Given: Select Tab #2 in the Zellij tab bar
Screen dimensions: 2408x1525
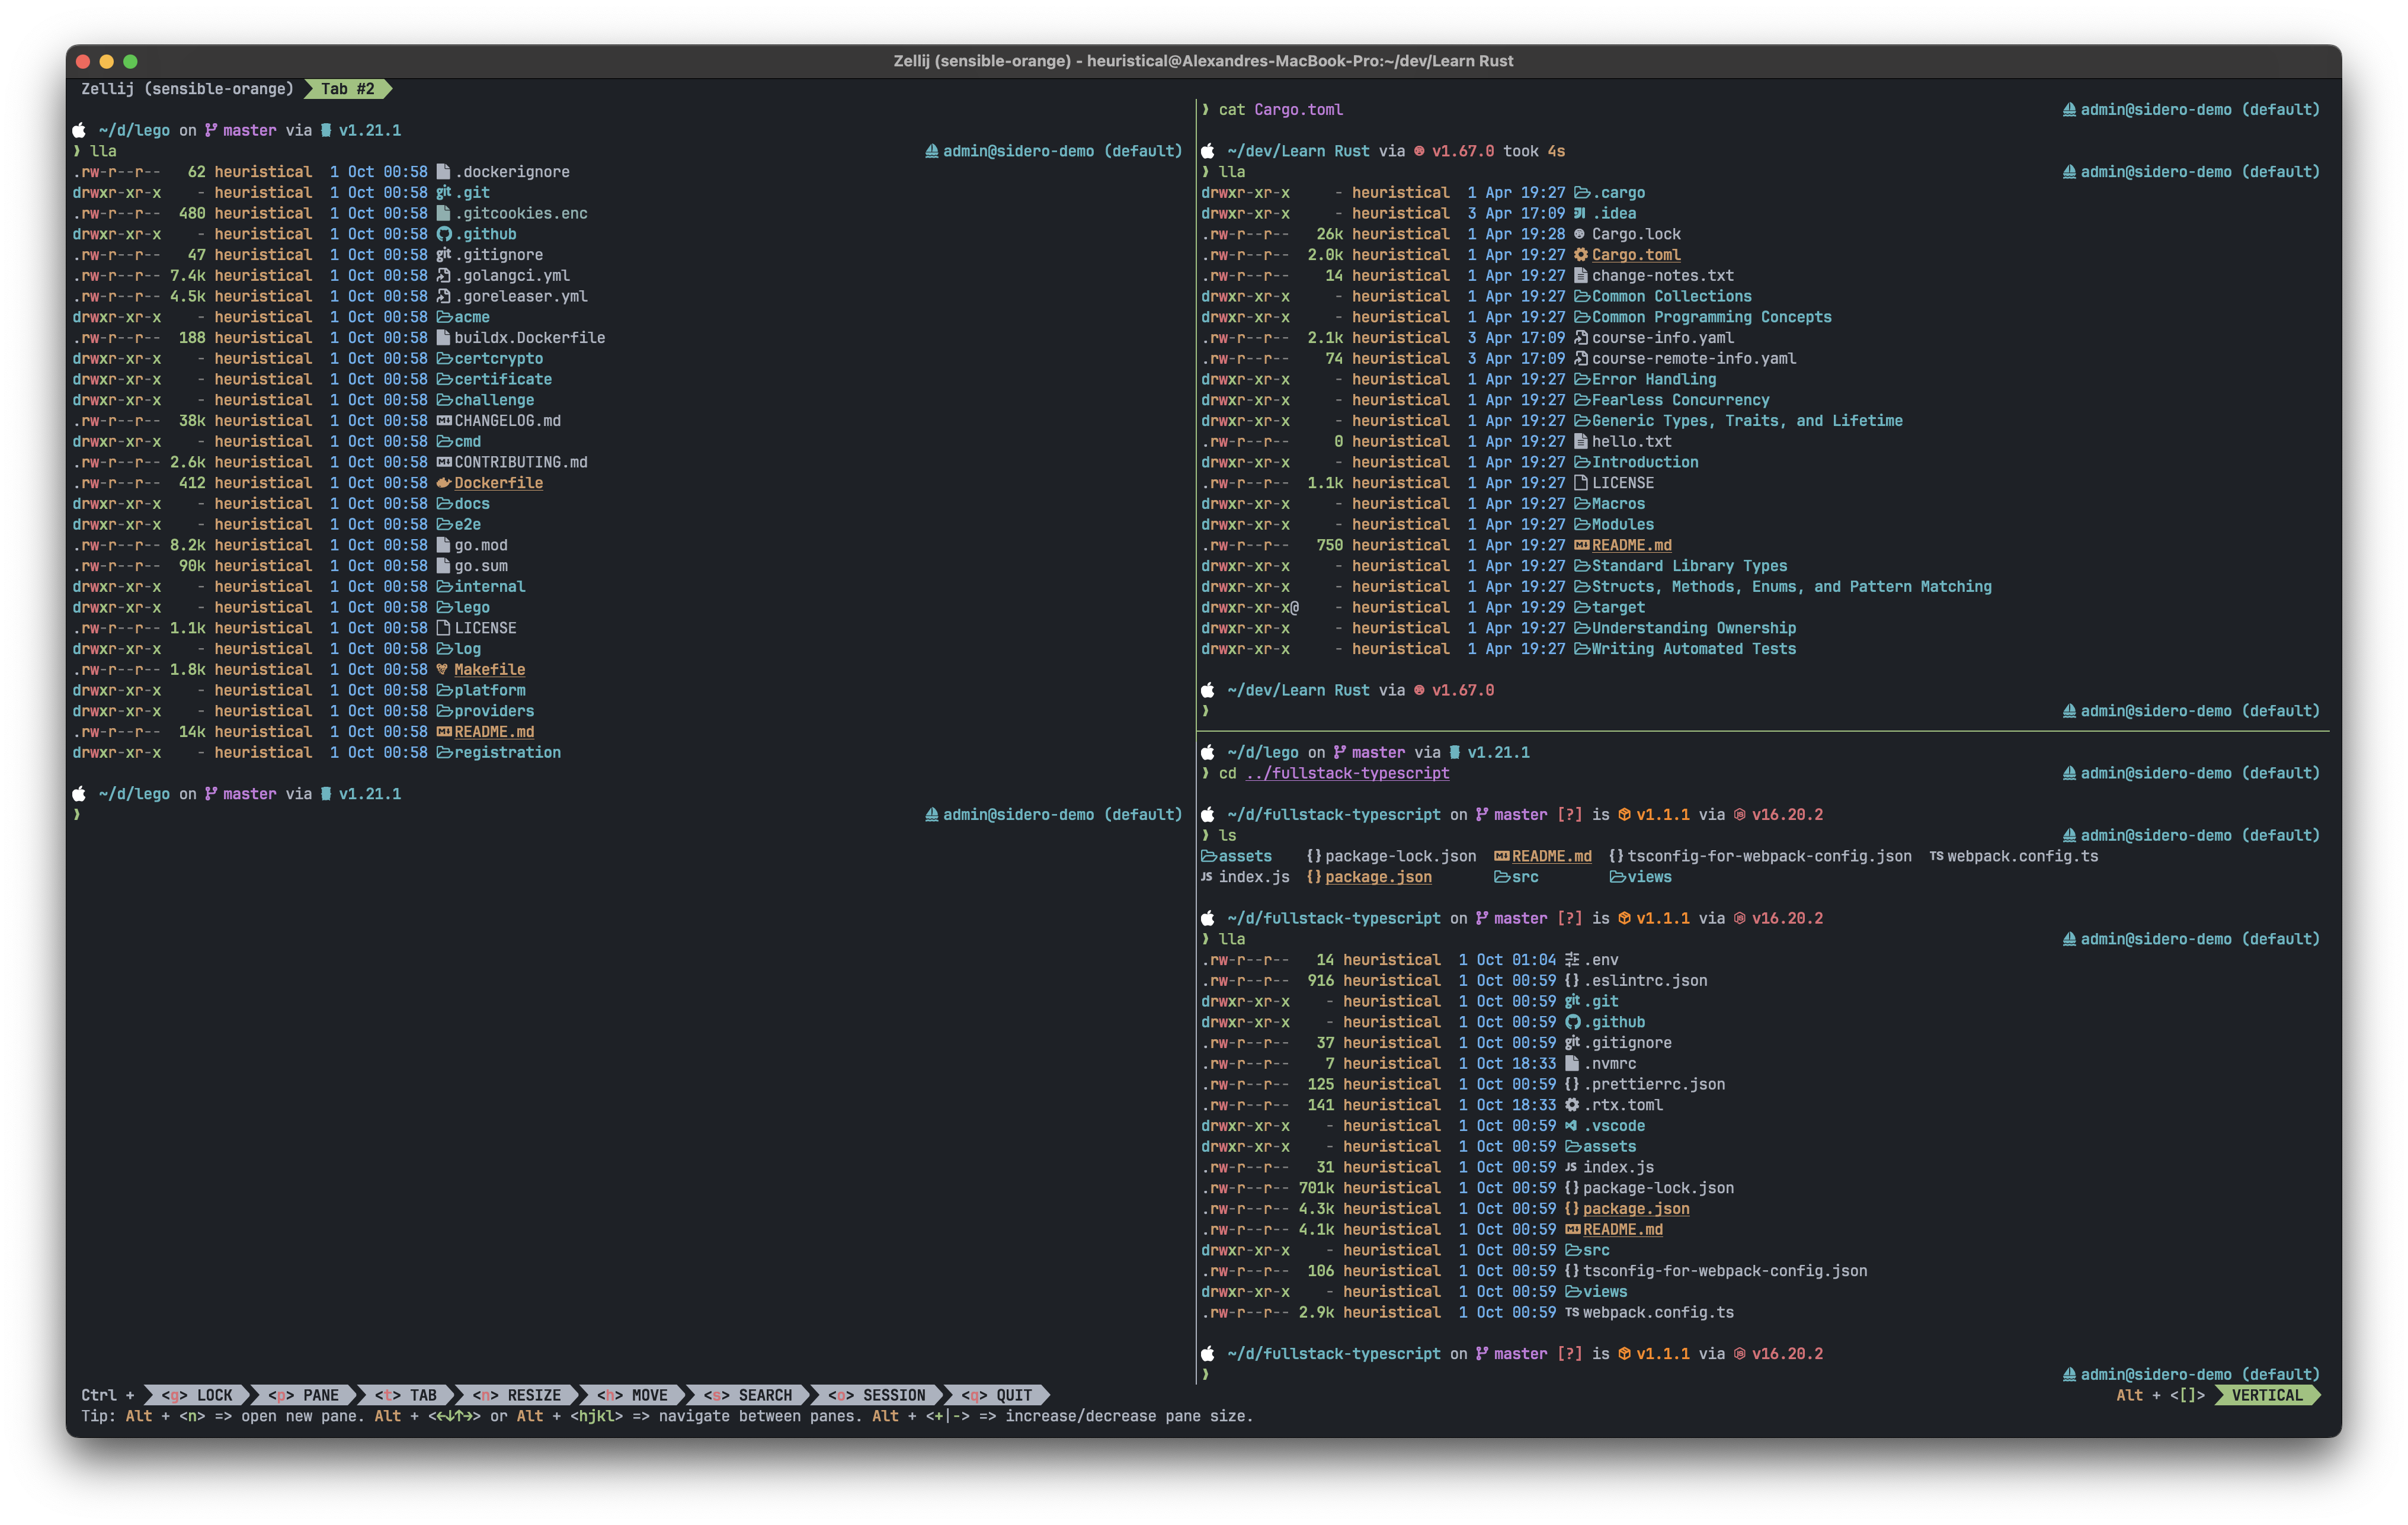Looking at the screenshot, I should [347, 89].
